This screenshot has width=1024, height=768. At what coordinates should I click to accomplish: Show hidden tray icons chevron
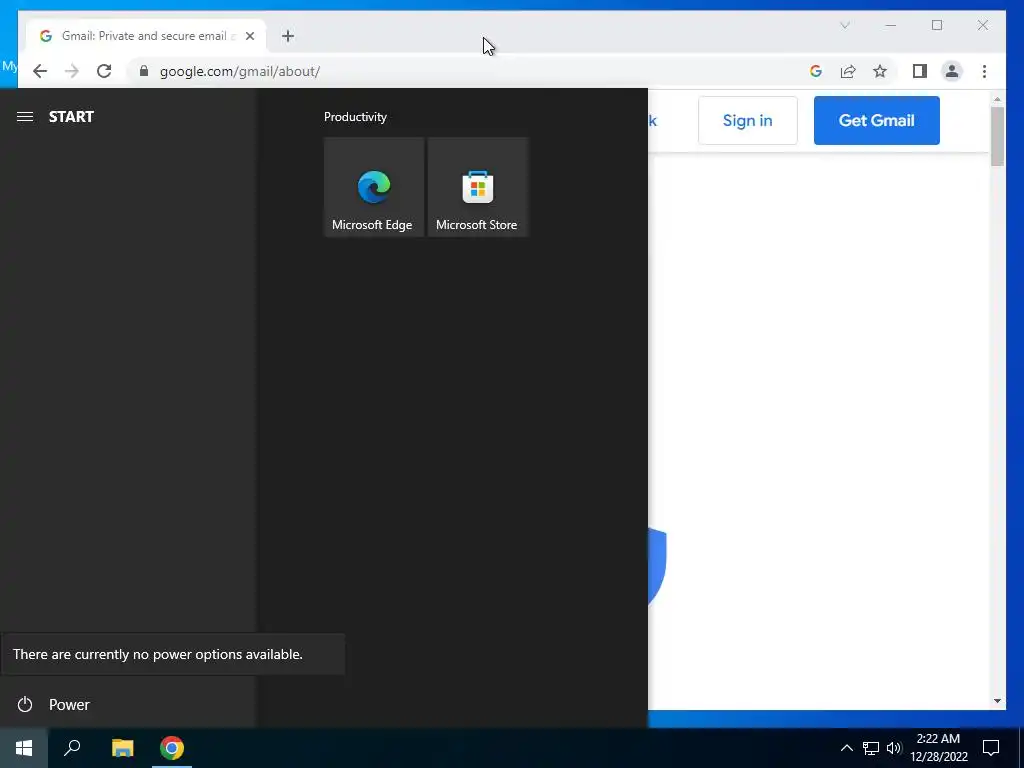tap(846, 748)
